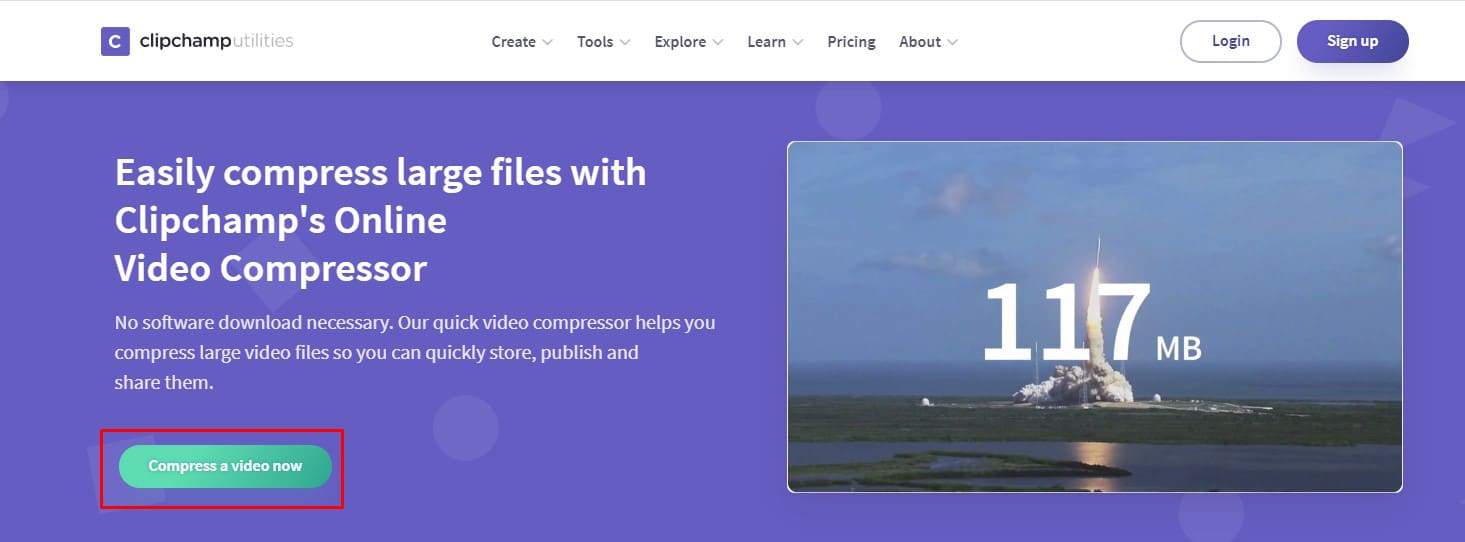Go to the Pricing page
The height and width of the screenshot is (542, 1465).
tap(851, 42)
